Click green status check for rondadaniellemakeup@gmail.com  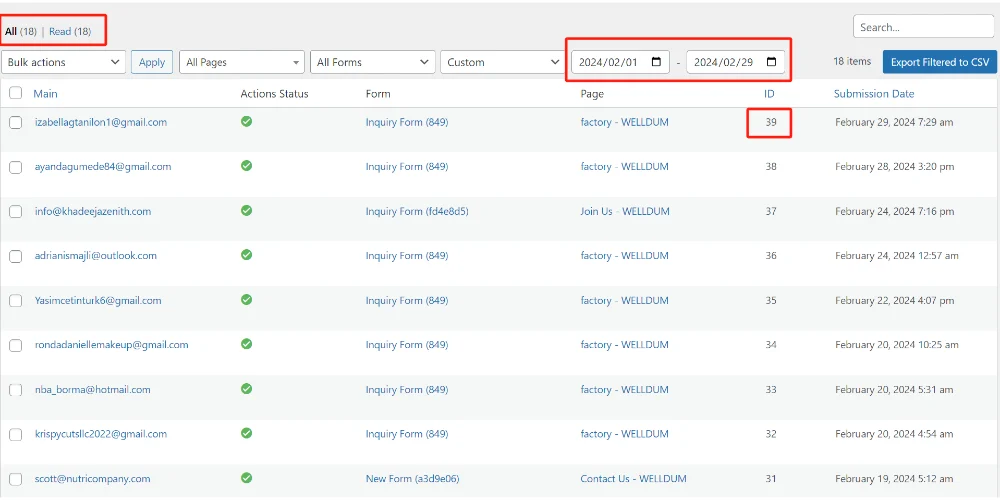(x=246, y=344)
